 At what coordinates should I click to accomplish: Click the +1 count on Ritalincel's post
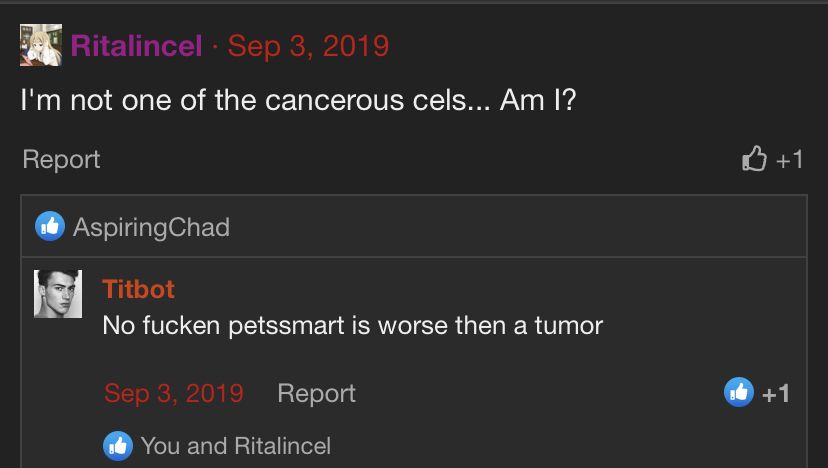point(789,159)
